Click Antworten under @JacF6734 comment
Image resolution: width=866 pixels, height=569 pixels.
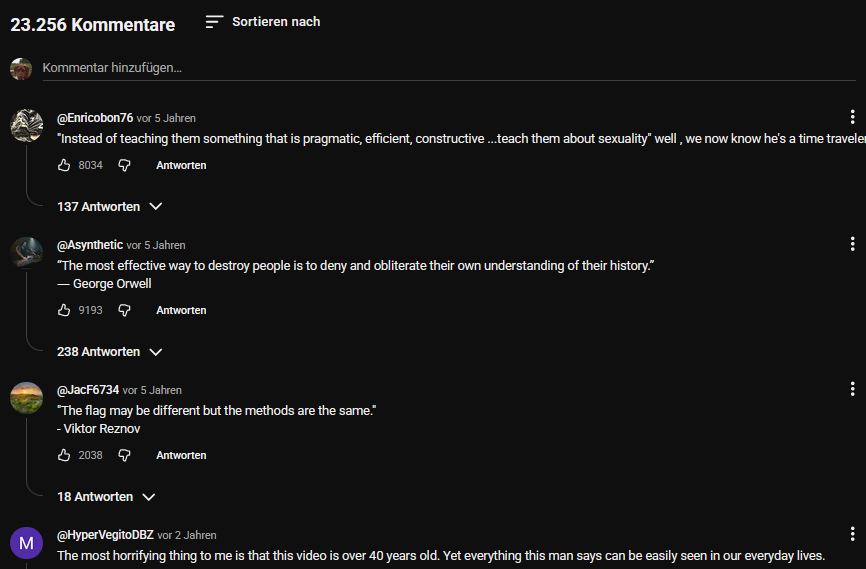[x=181, y=455]
